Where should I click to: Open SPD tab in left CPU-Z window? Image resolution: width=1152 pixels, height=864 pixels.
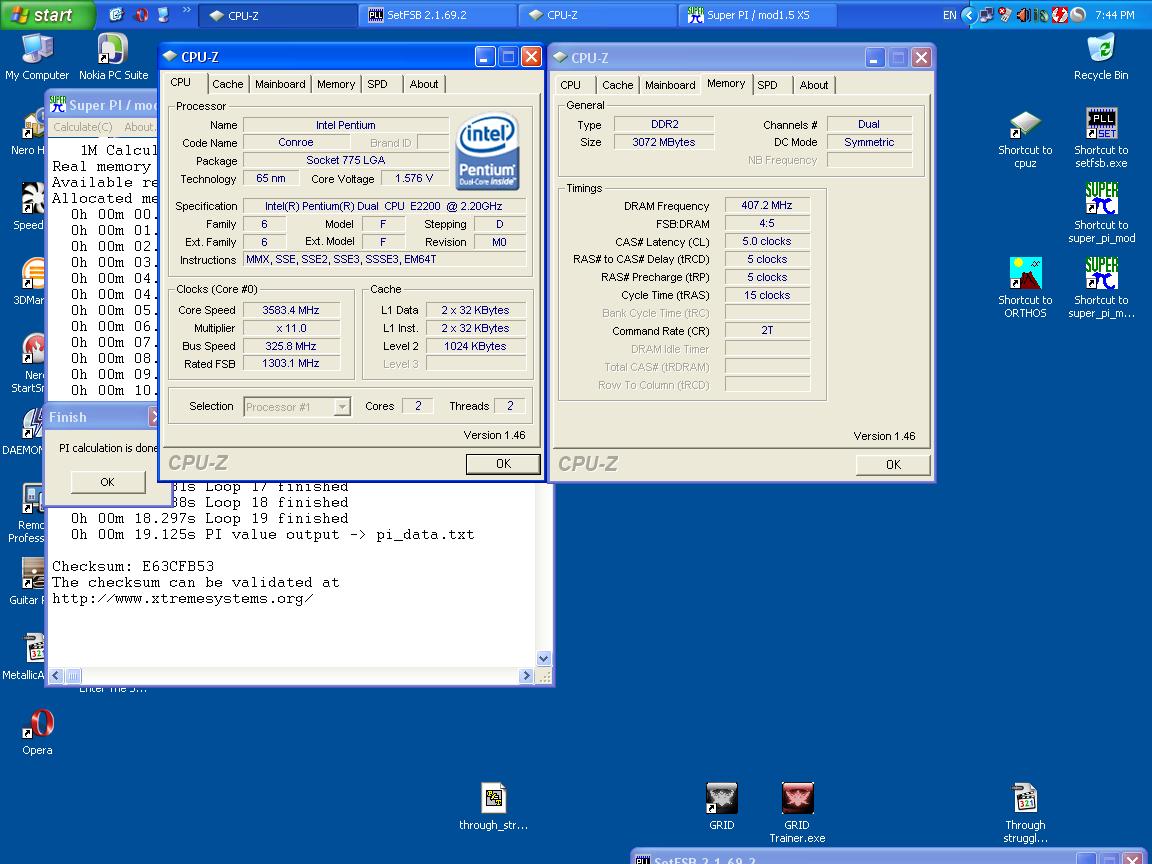[x=378, y=84]
